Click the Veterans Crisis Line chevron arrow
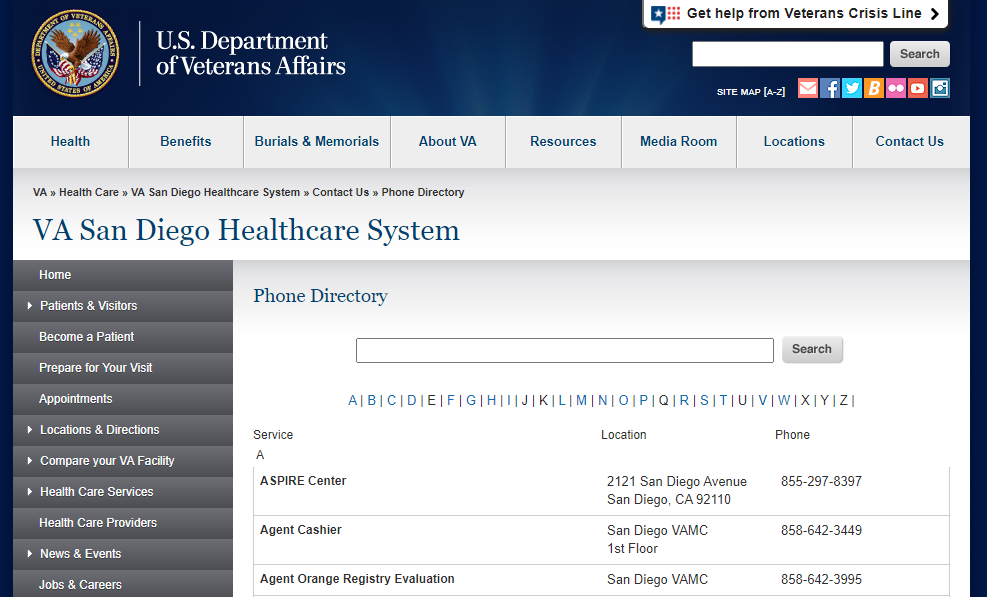The width and height of the screenshot is (987, 597). click(x=935, y=14)
